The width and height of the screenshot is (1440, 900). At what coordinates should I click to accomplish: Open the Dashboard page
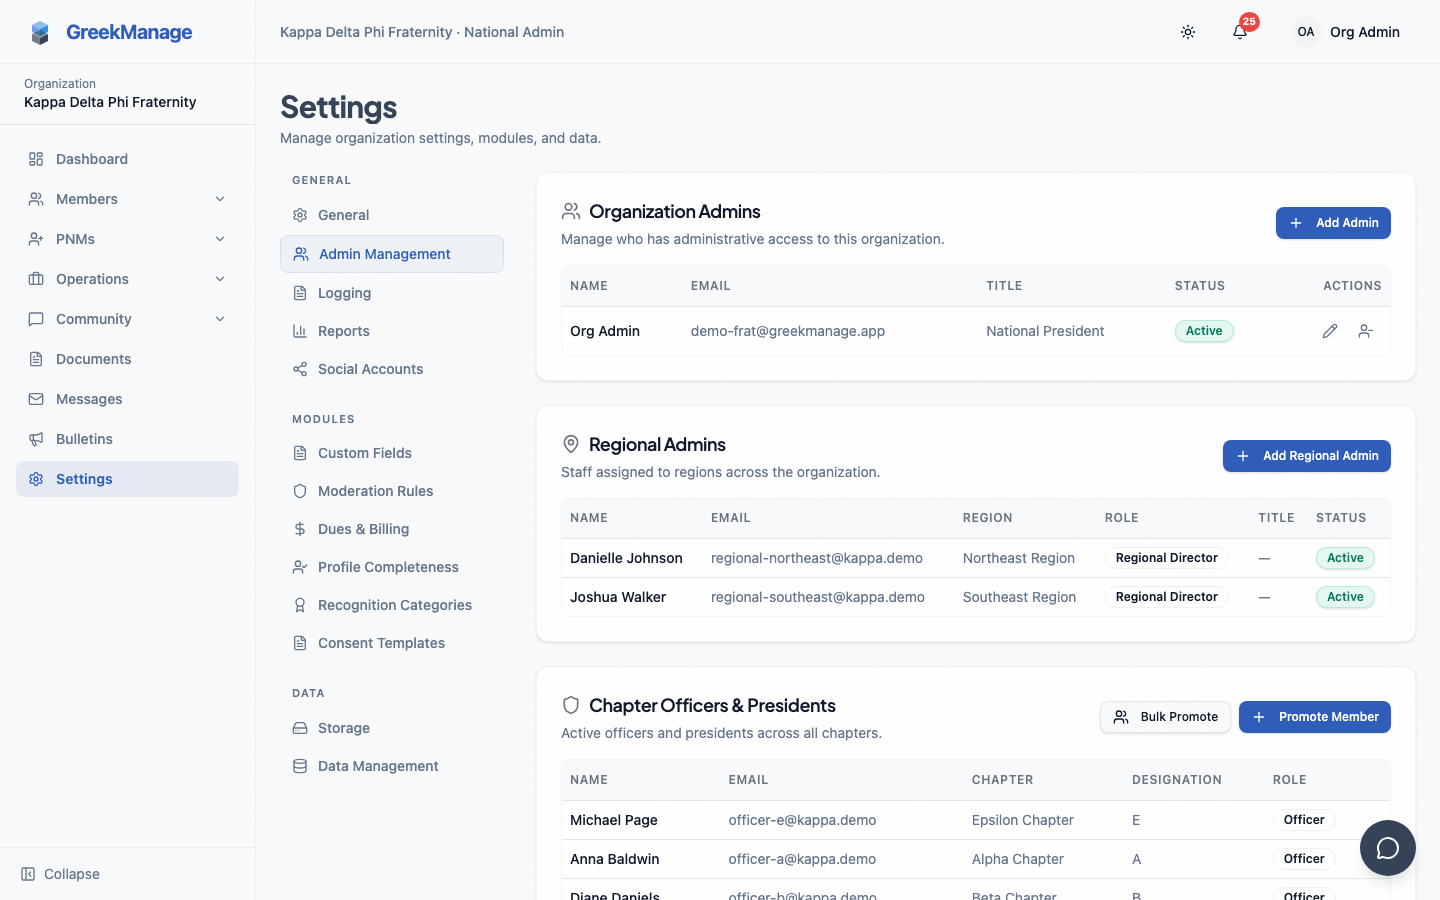[x=127, y=159]
